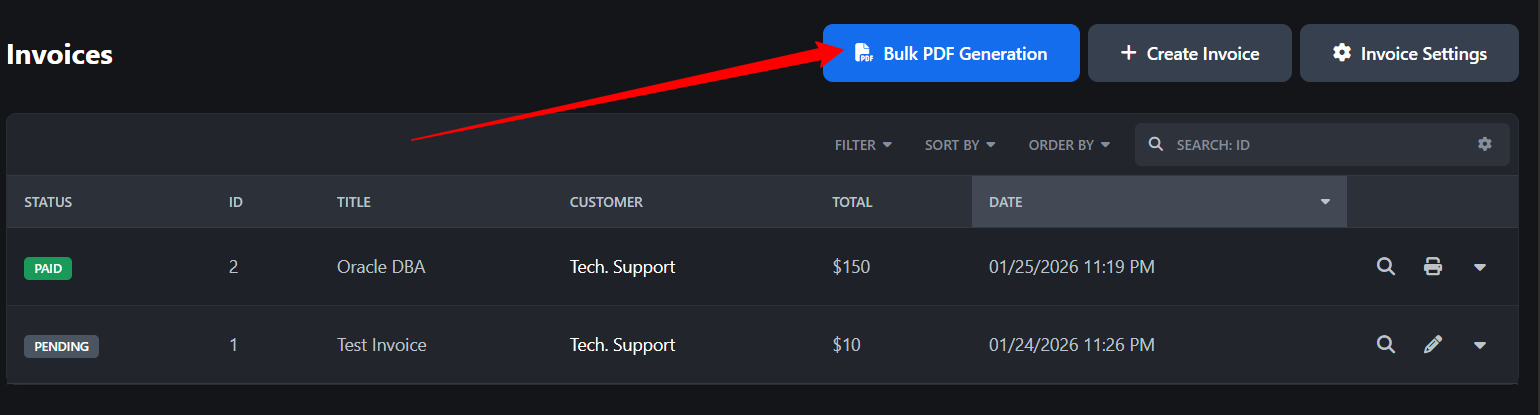View Oracle DBA invoice with magnifier icon
Screen dimensions: 1540x415
pyautogui.click(x=1386, y=267)
